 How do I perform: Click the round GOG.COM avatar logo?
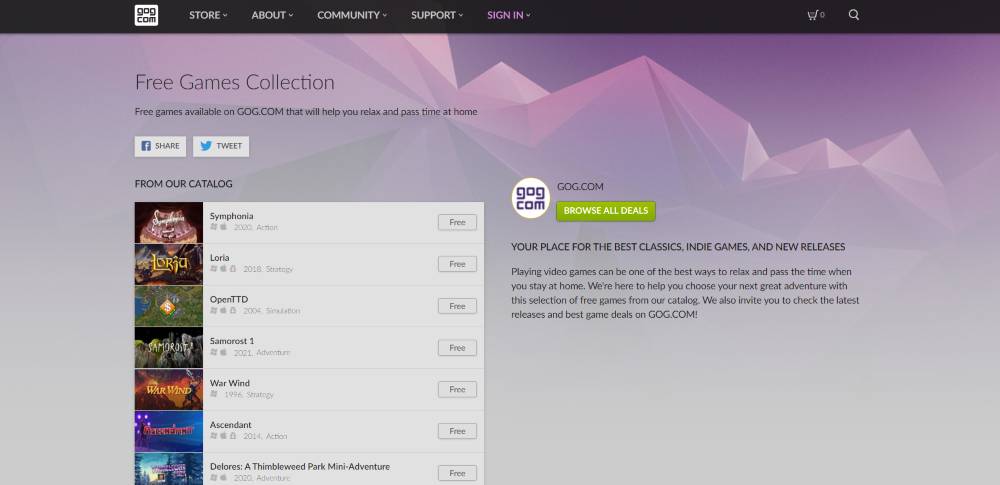click(x=531, y=198)
